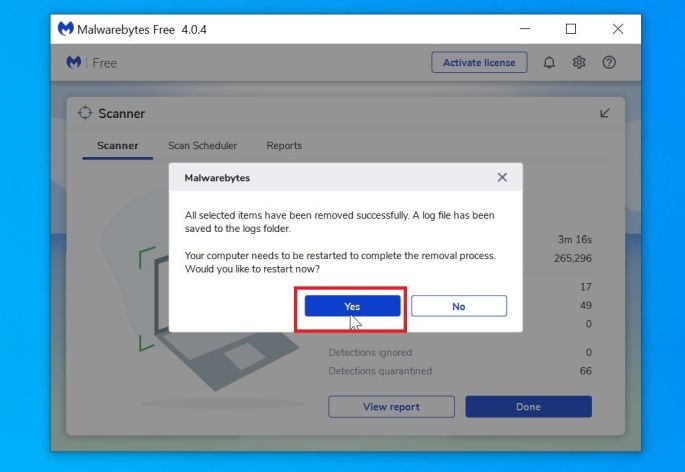685x472 pixels.
Task: Click scan duration value 3m 16s
Action: click(574, 239)
